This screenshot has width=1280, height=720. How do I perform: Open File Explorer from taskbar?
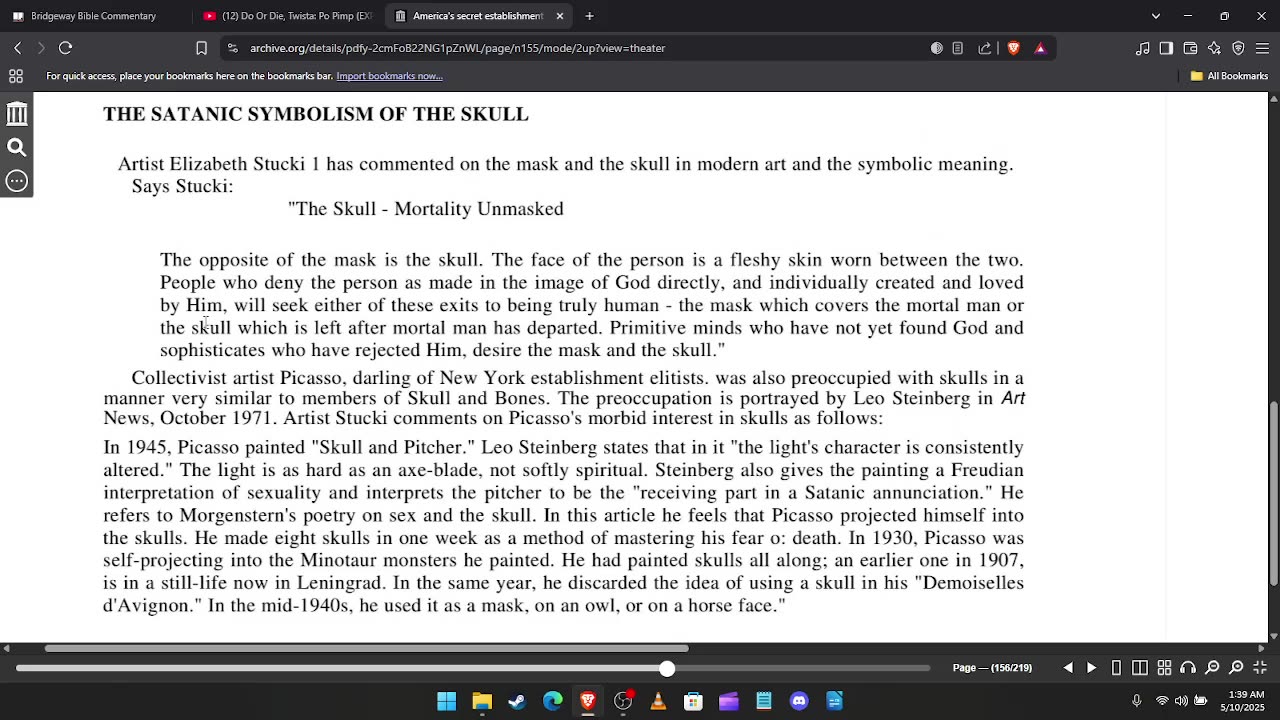(x=482, y=701)
